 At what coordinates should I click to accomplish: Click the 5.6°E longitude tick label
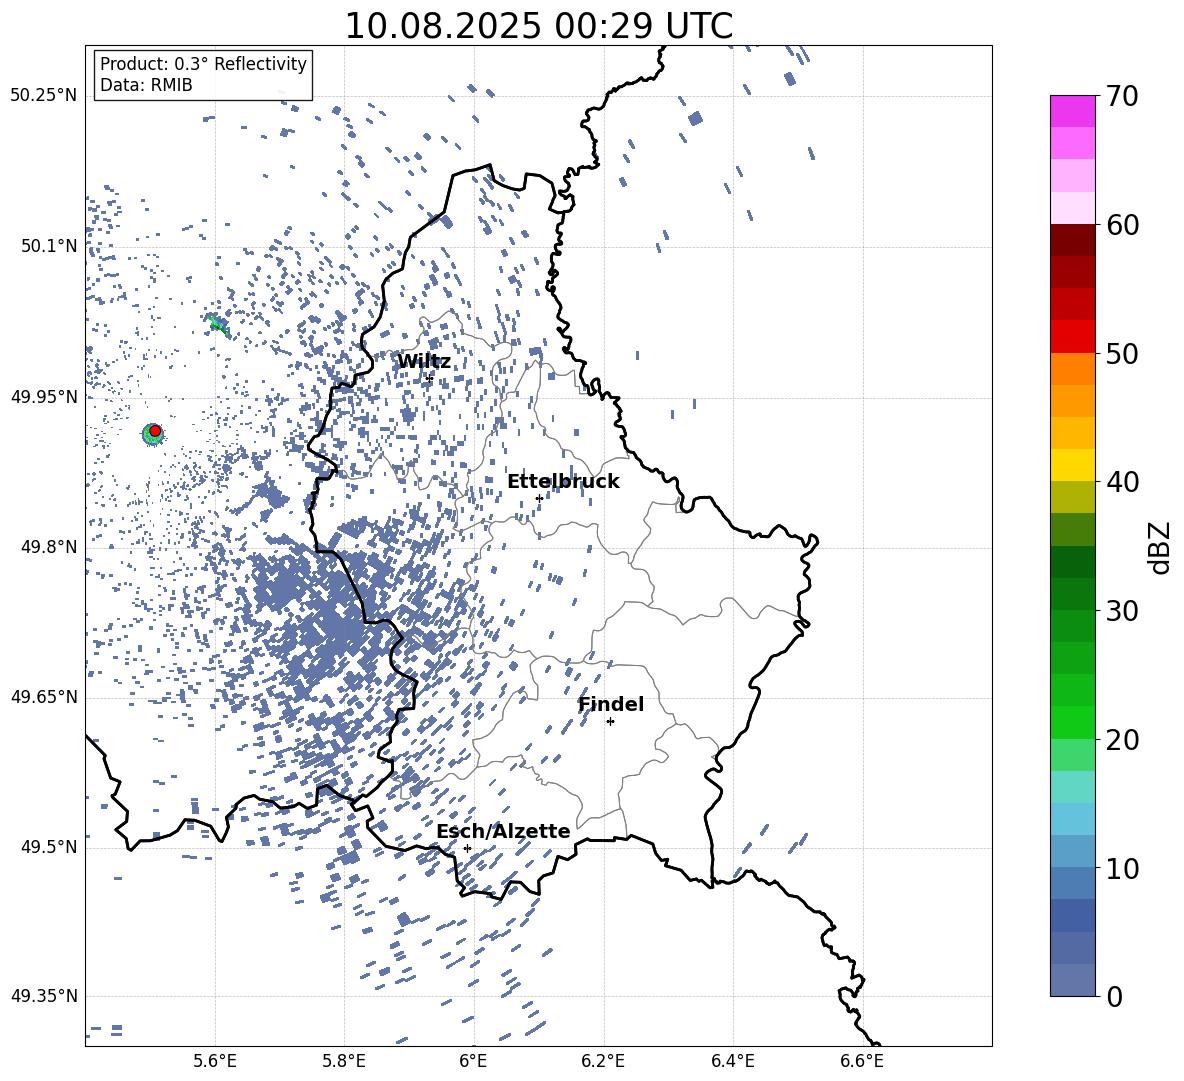214,1061
